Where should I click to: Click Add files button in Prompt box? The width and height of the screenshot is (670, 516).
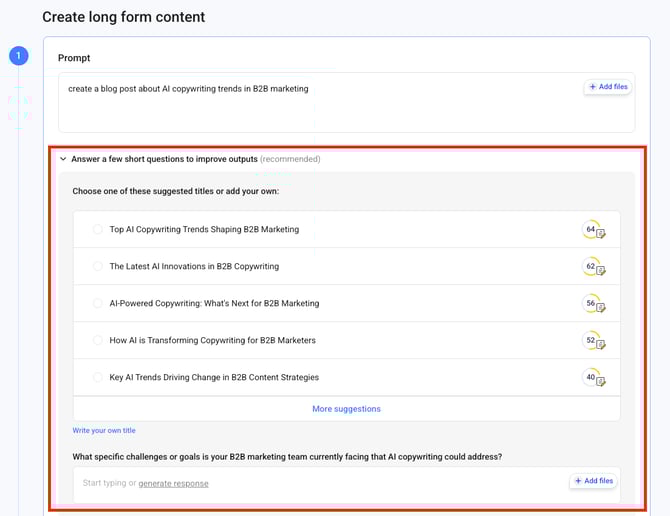click(x=607, y=87)
